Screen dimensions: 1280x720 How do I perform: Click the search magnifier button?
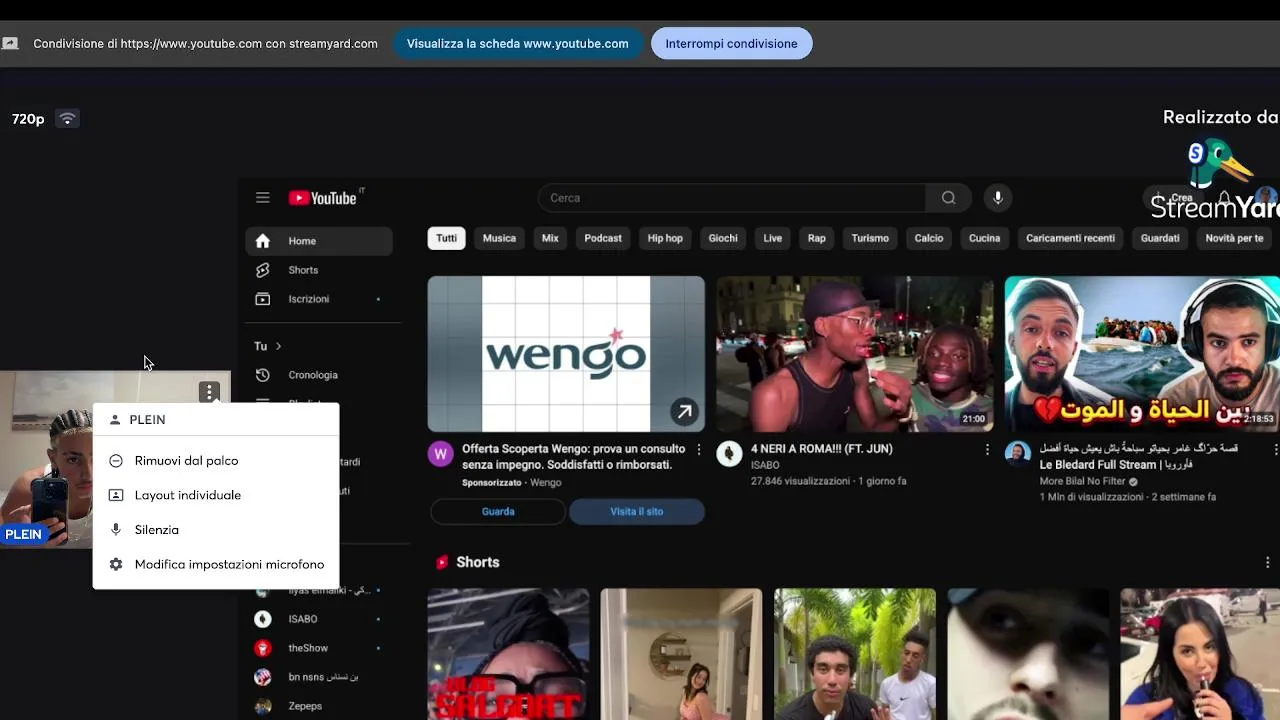948,198
